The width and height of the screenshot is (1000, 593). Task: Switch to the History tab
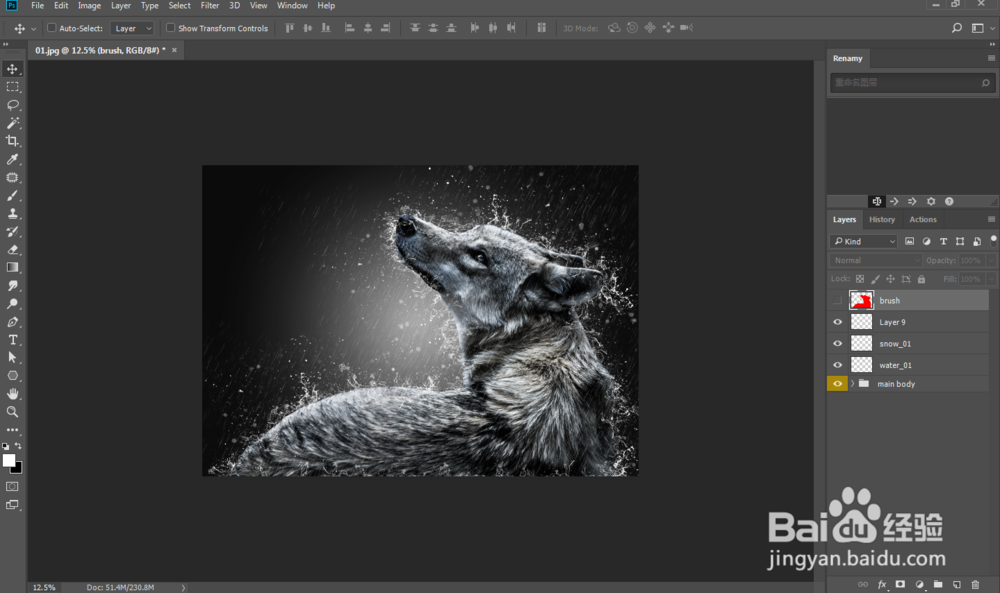click(x=882, y=220)
